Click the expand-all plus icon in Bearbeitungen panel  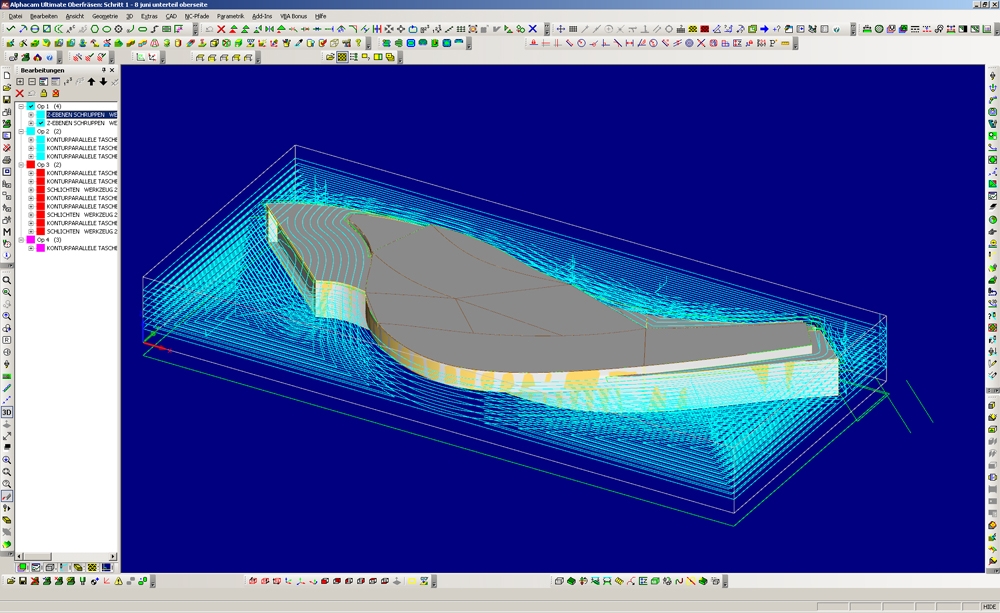point(20,82)
